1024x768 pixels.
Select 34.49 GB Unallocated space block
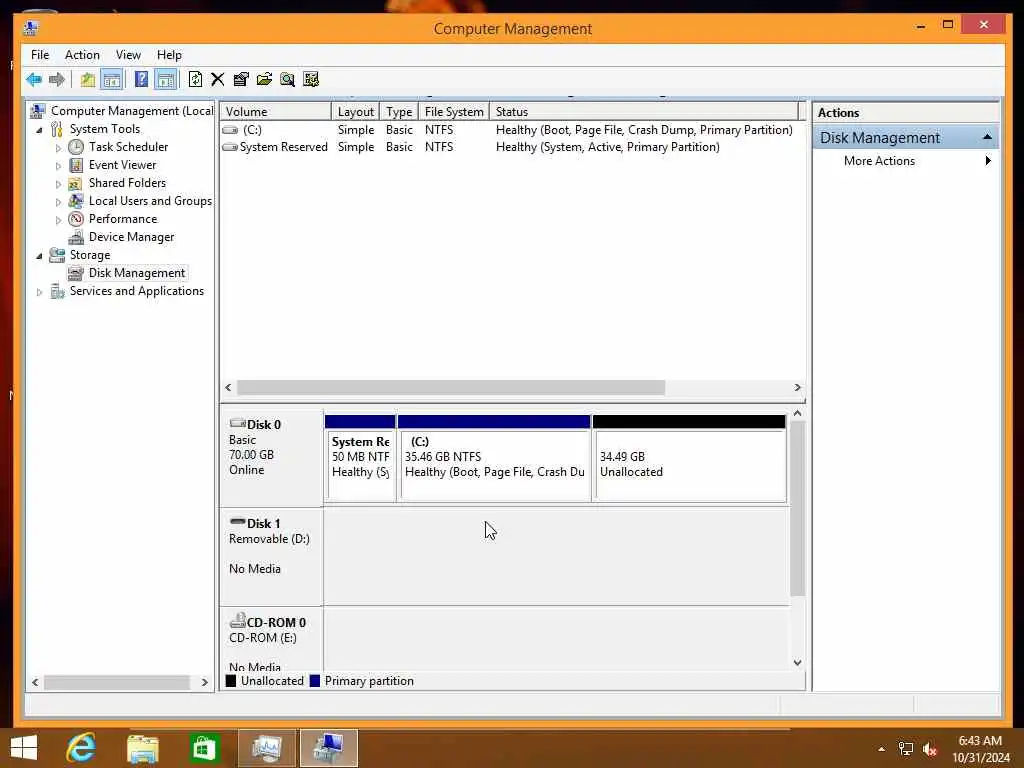(x=689, y=459)
